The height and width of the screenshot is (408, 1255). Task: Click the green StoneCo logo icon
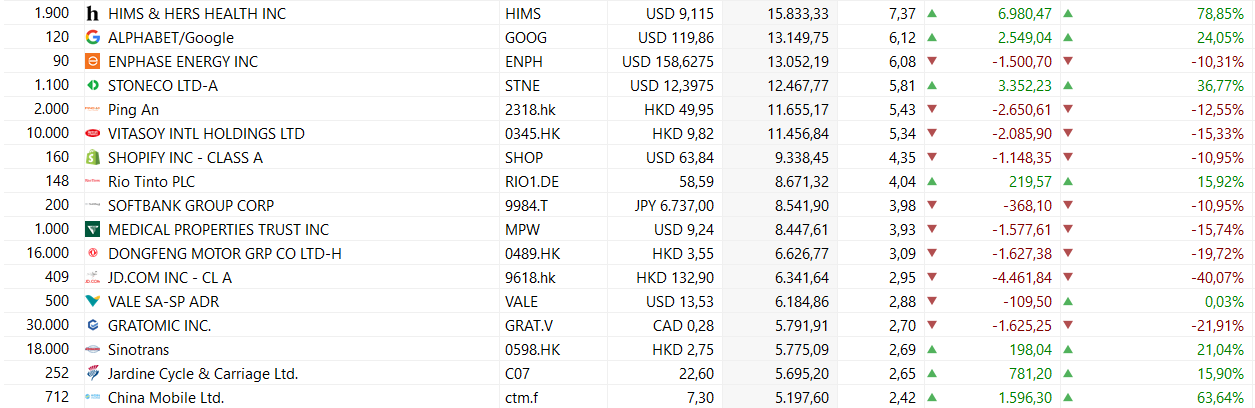[x=93, y=86]
